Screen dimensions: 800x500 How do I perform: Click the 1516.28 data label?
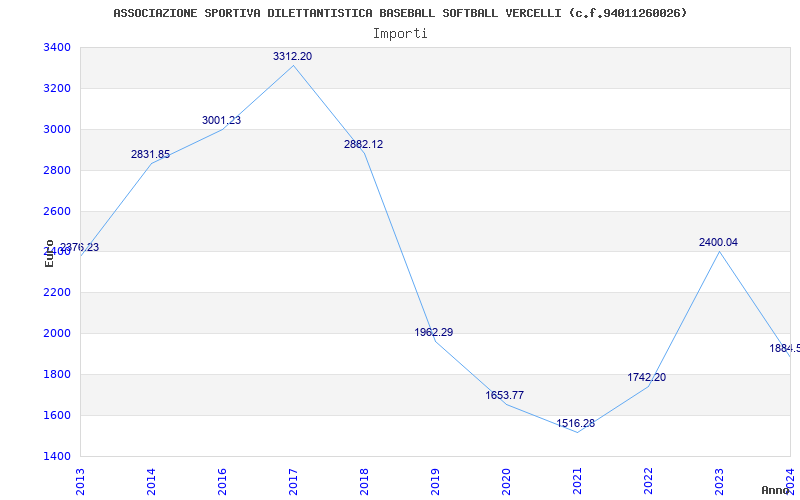click(576, 423)
